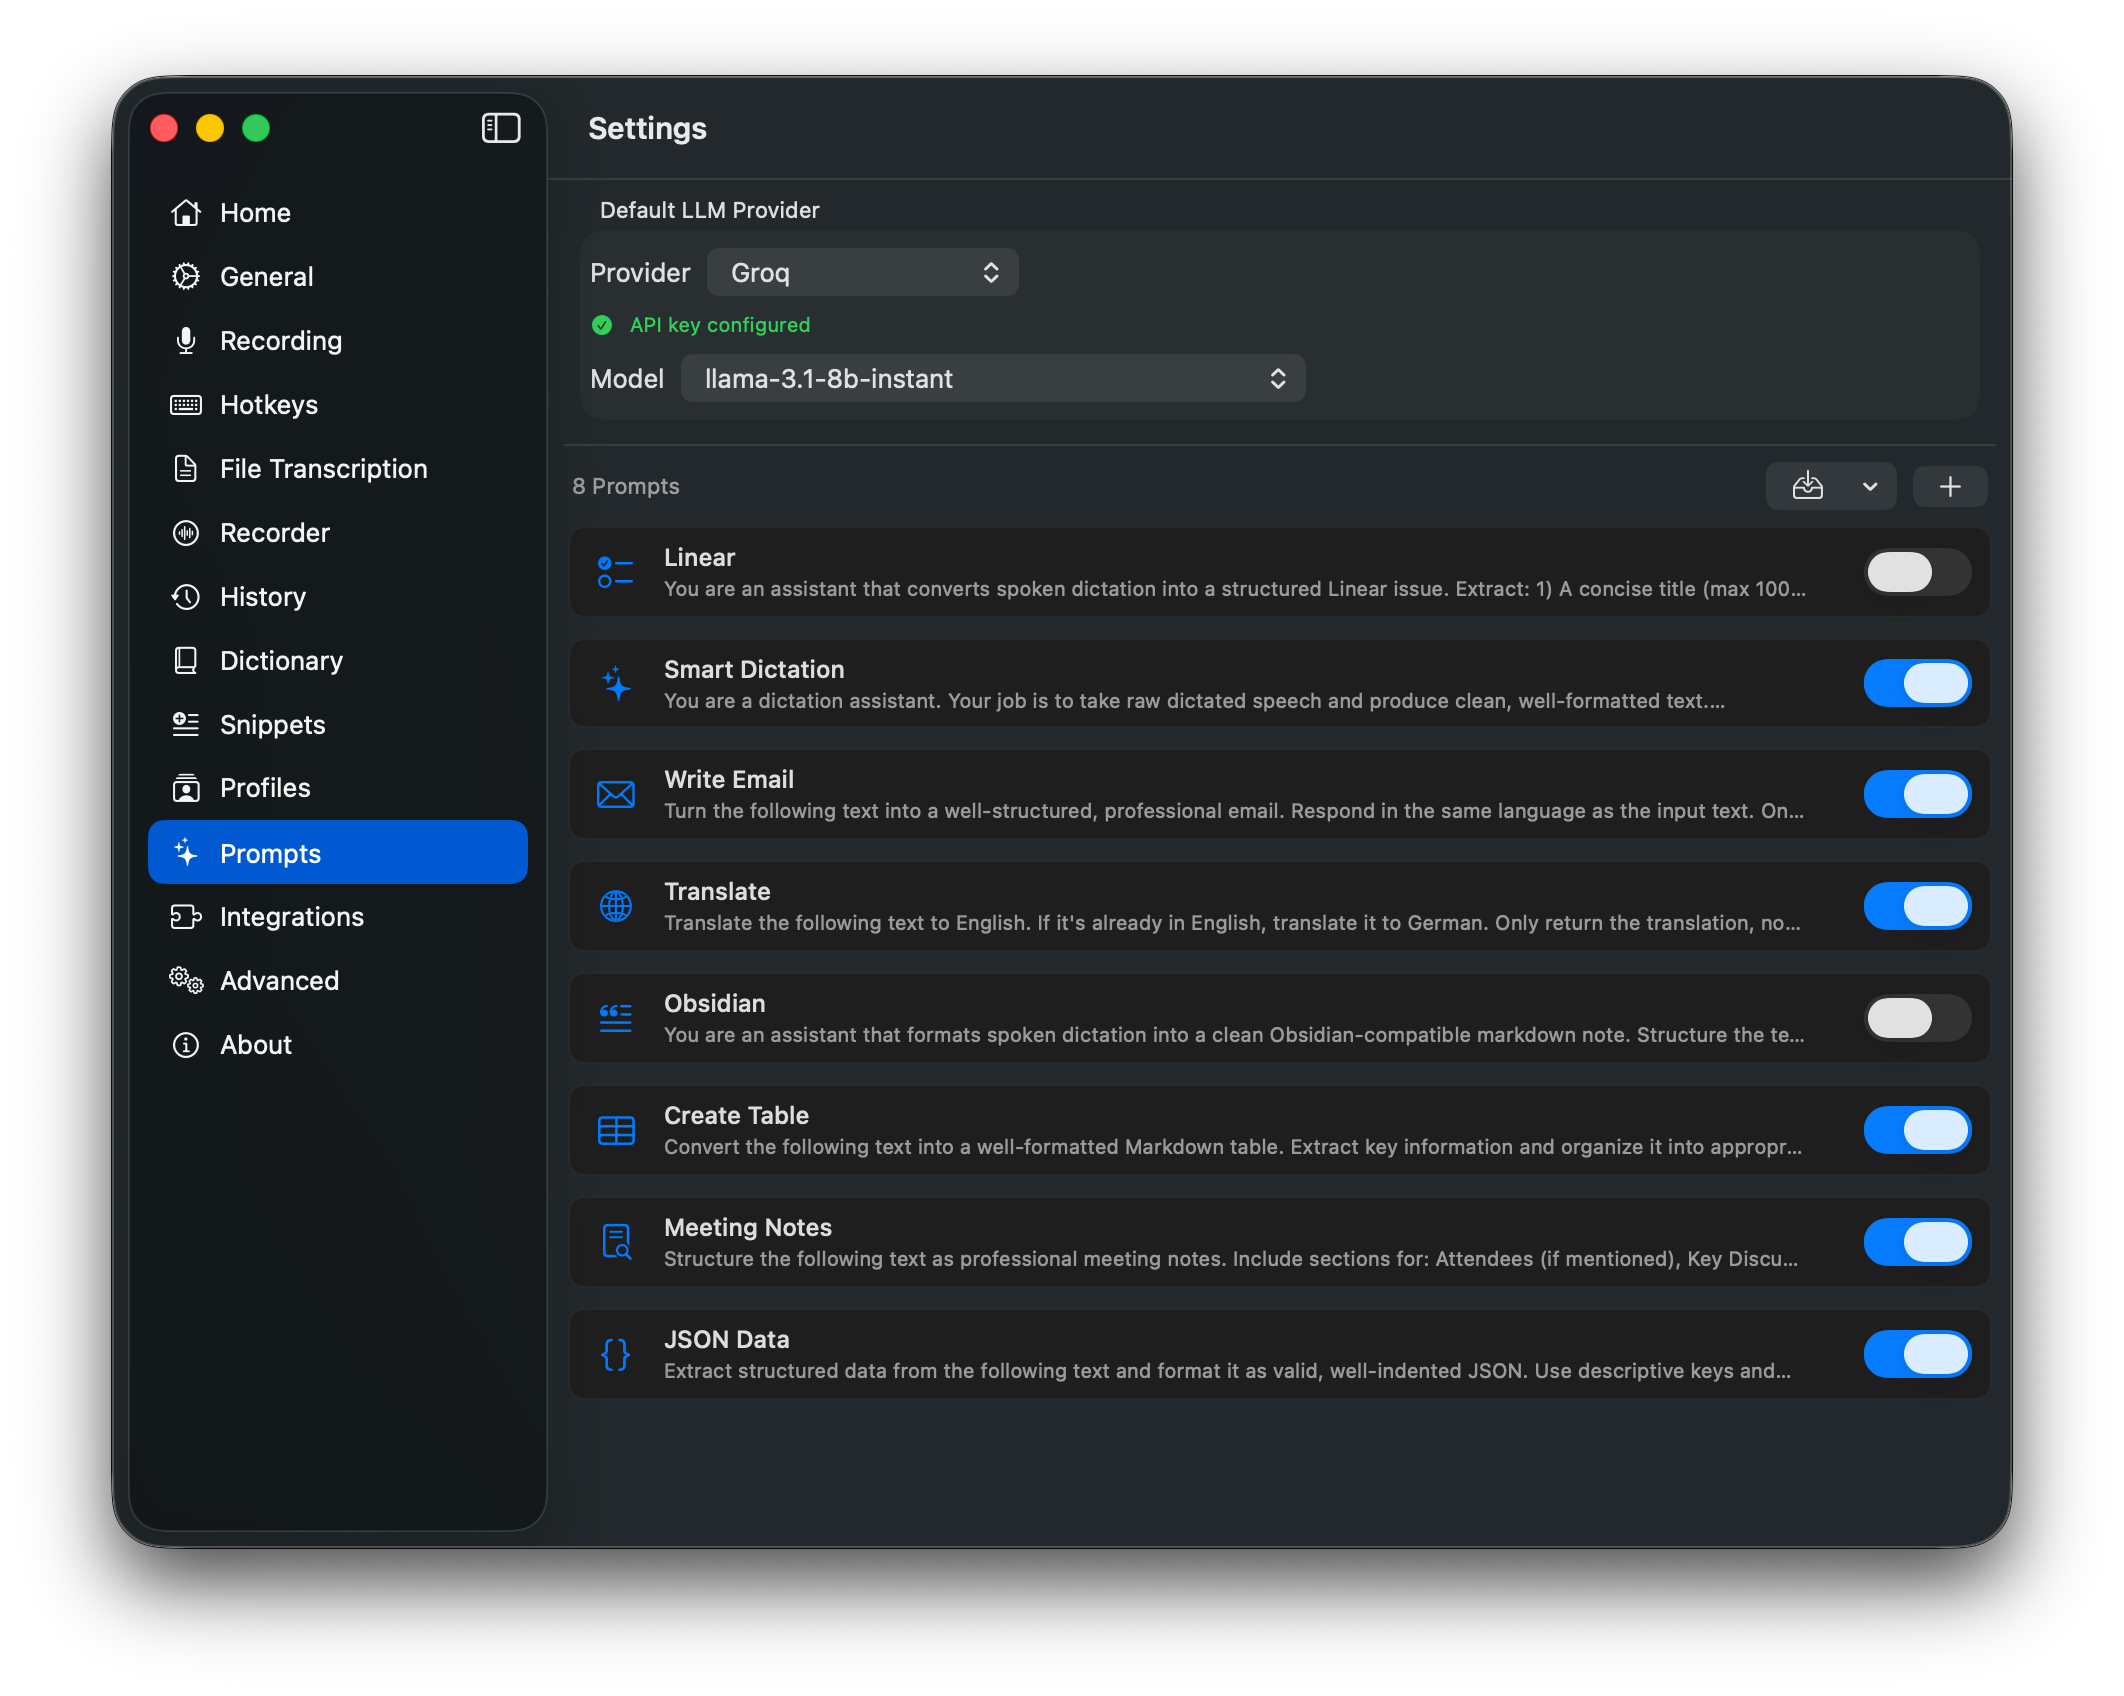Expand the chevron beside the import button

(x=1871, y=486)
